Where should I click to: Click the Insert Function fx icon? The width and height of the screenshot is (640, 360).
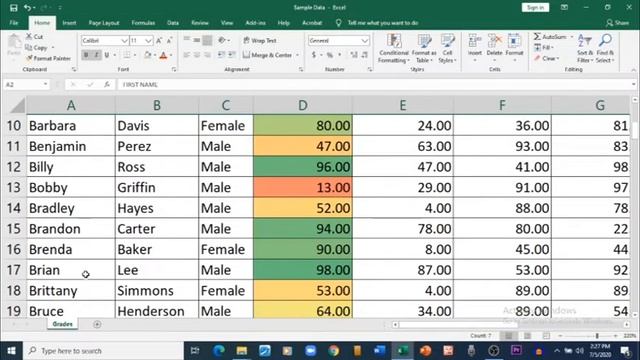pyautogui.click(x=107, y=84)
